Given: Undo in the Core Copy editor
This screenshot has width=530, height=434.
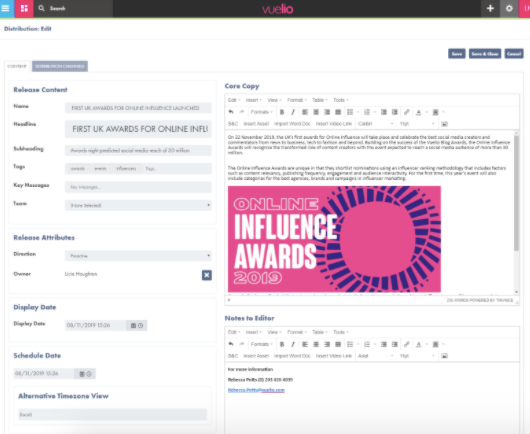Looking at the screenshot, I should pyautogui.click(x=231, y=112).
